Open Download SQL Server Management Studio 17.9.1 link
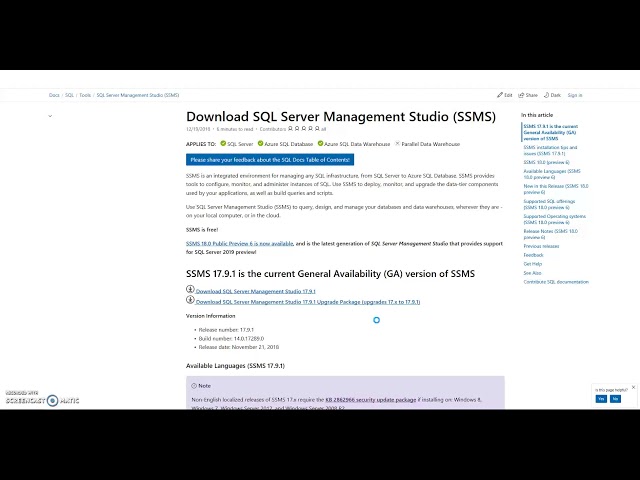The width and height of the screenshot is (640, 480). [256, 291]
